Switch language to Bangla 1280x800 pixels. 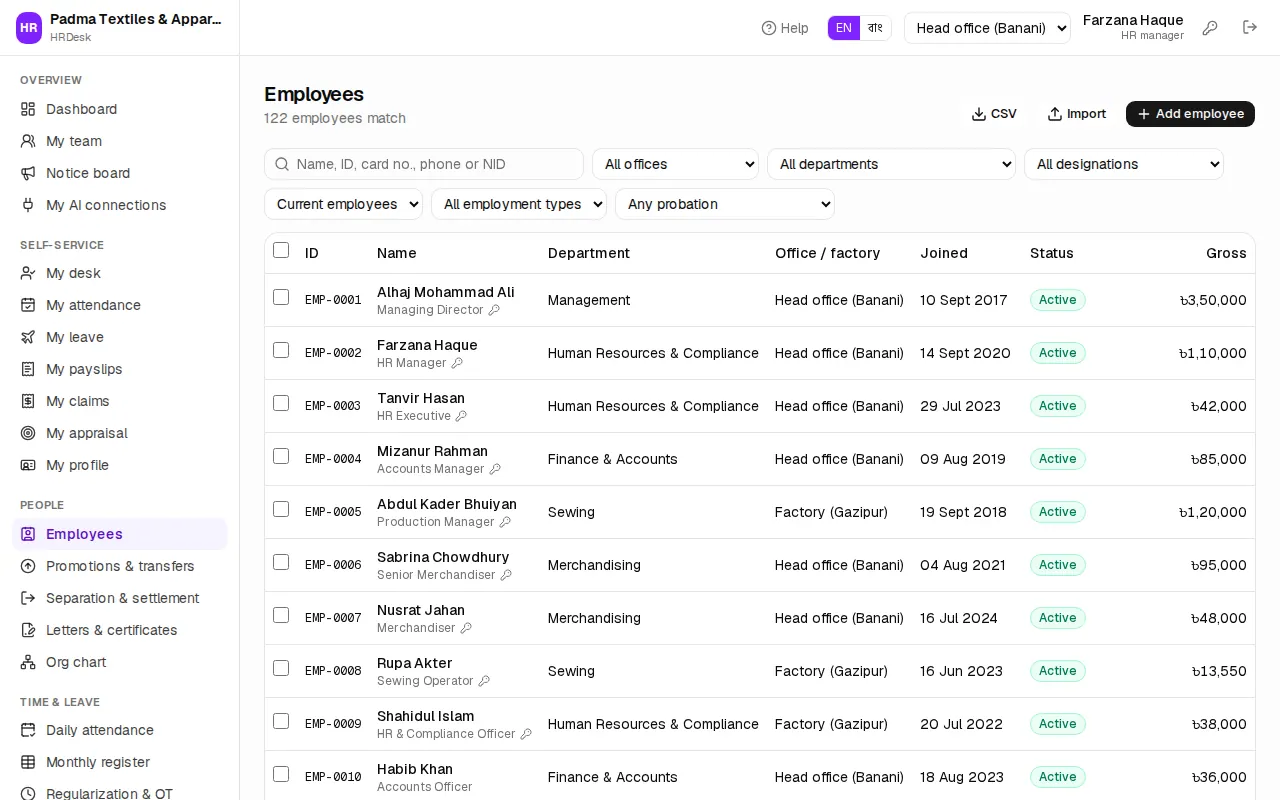click(875, 28)
